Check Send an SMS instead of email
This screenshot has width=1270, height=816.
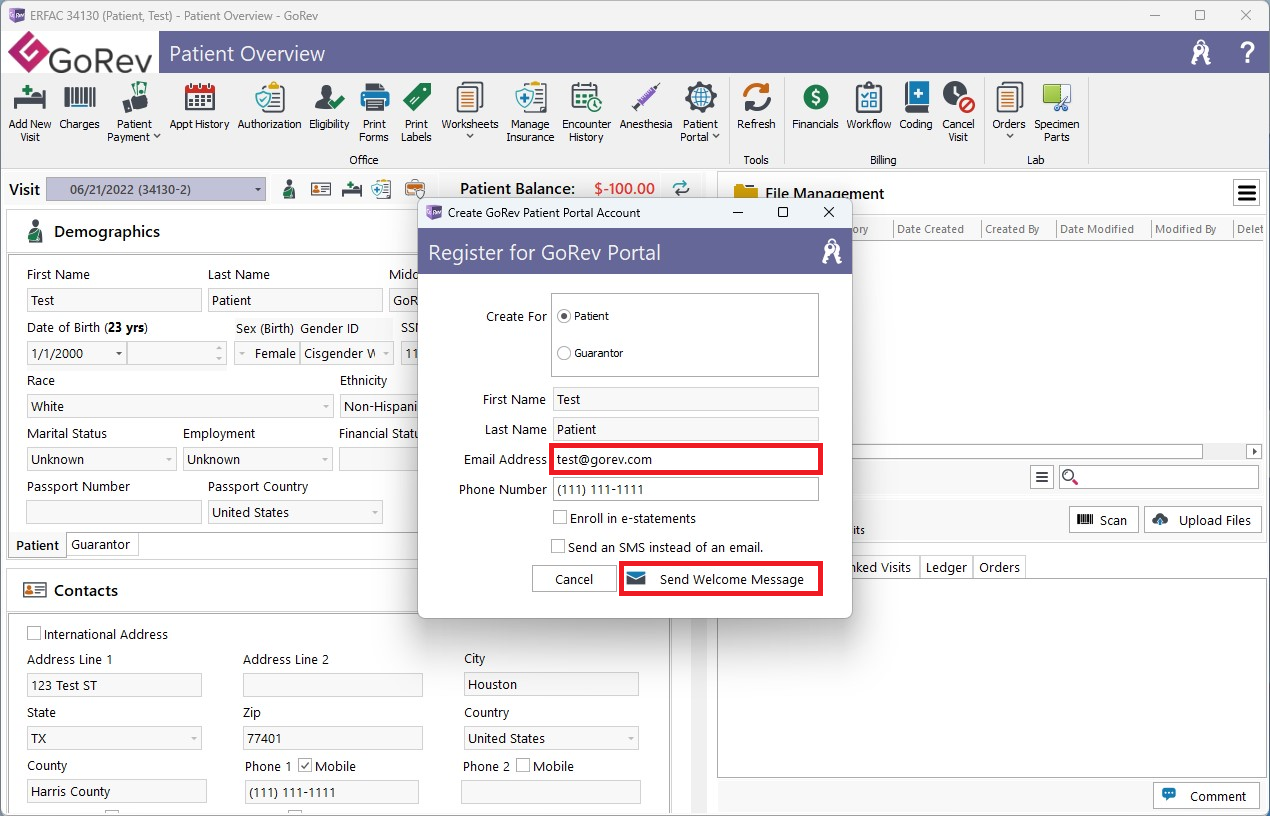(559, 547)
